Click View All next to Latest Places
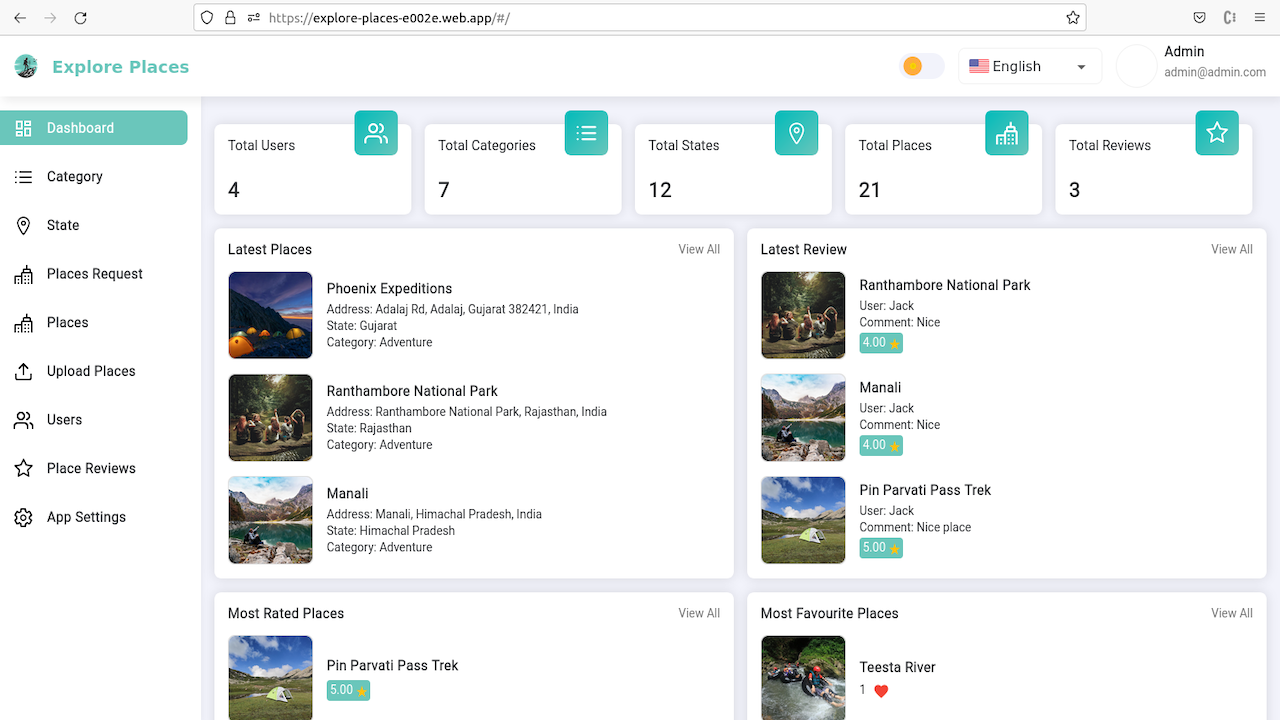Viewport: 1280px width, 720px height. [698, 249]
